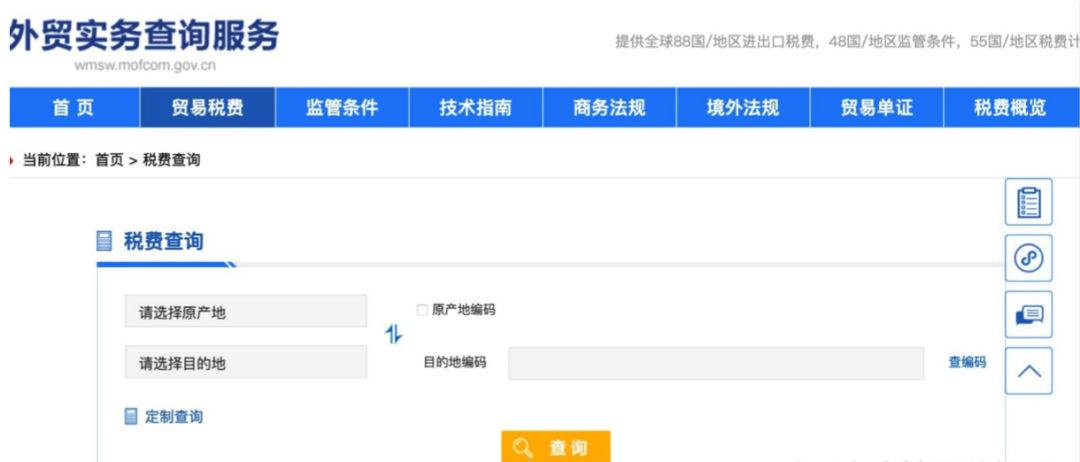Open the 请选择原产地 dropdown
This screenshot has width=1080, height=462.
(x=246, y=311)
